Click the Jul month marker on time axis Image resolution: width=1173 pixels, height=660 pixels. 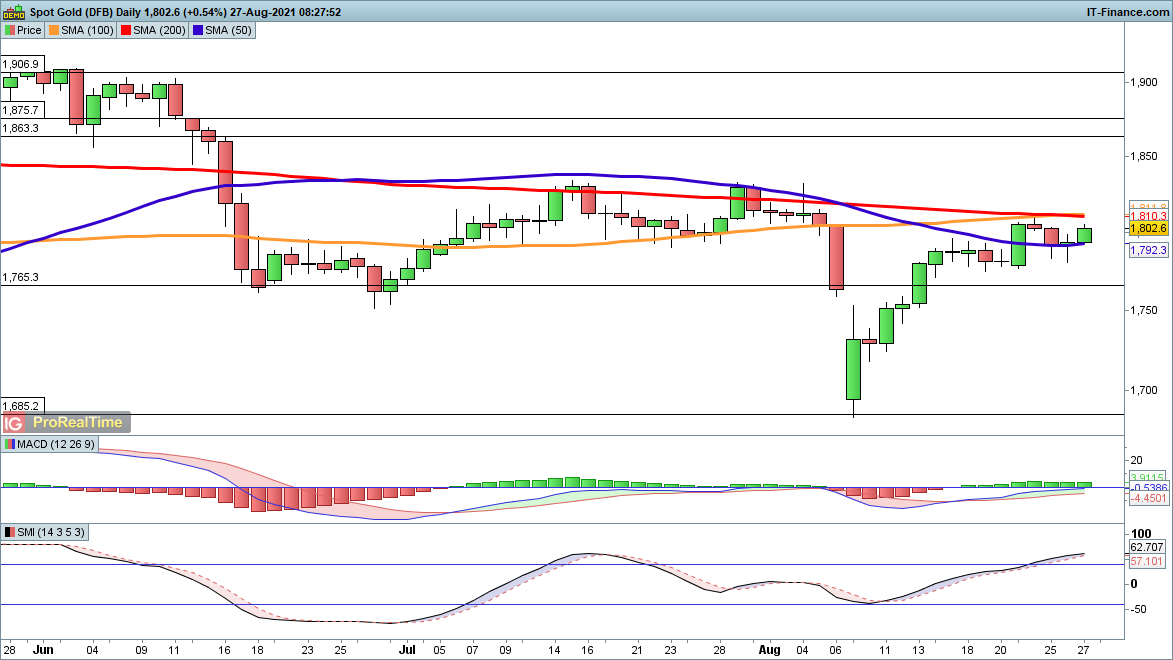click(x=405, y=648)
